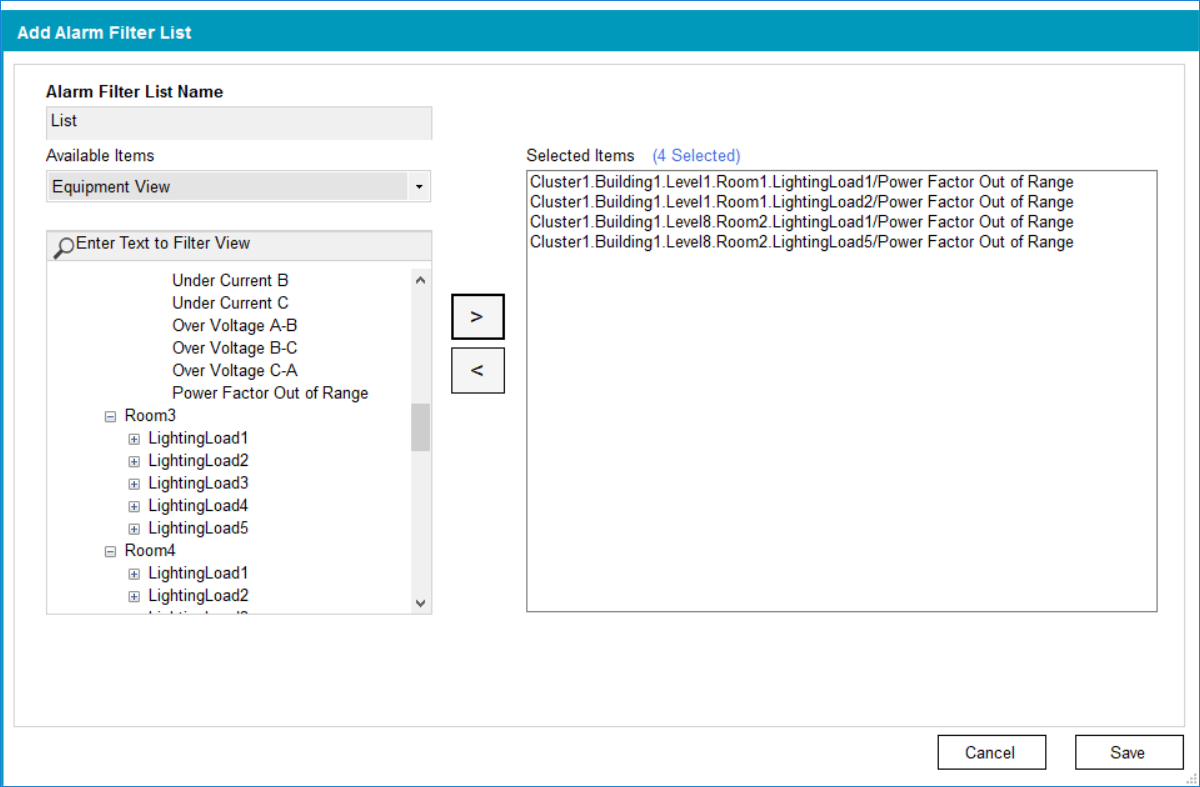The image size is (1200, 787).
Task: Expand LightingLoad5 under Room3
Action: pyautogui.click(x=134, y=528)
